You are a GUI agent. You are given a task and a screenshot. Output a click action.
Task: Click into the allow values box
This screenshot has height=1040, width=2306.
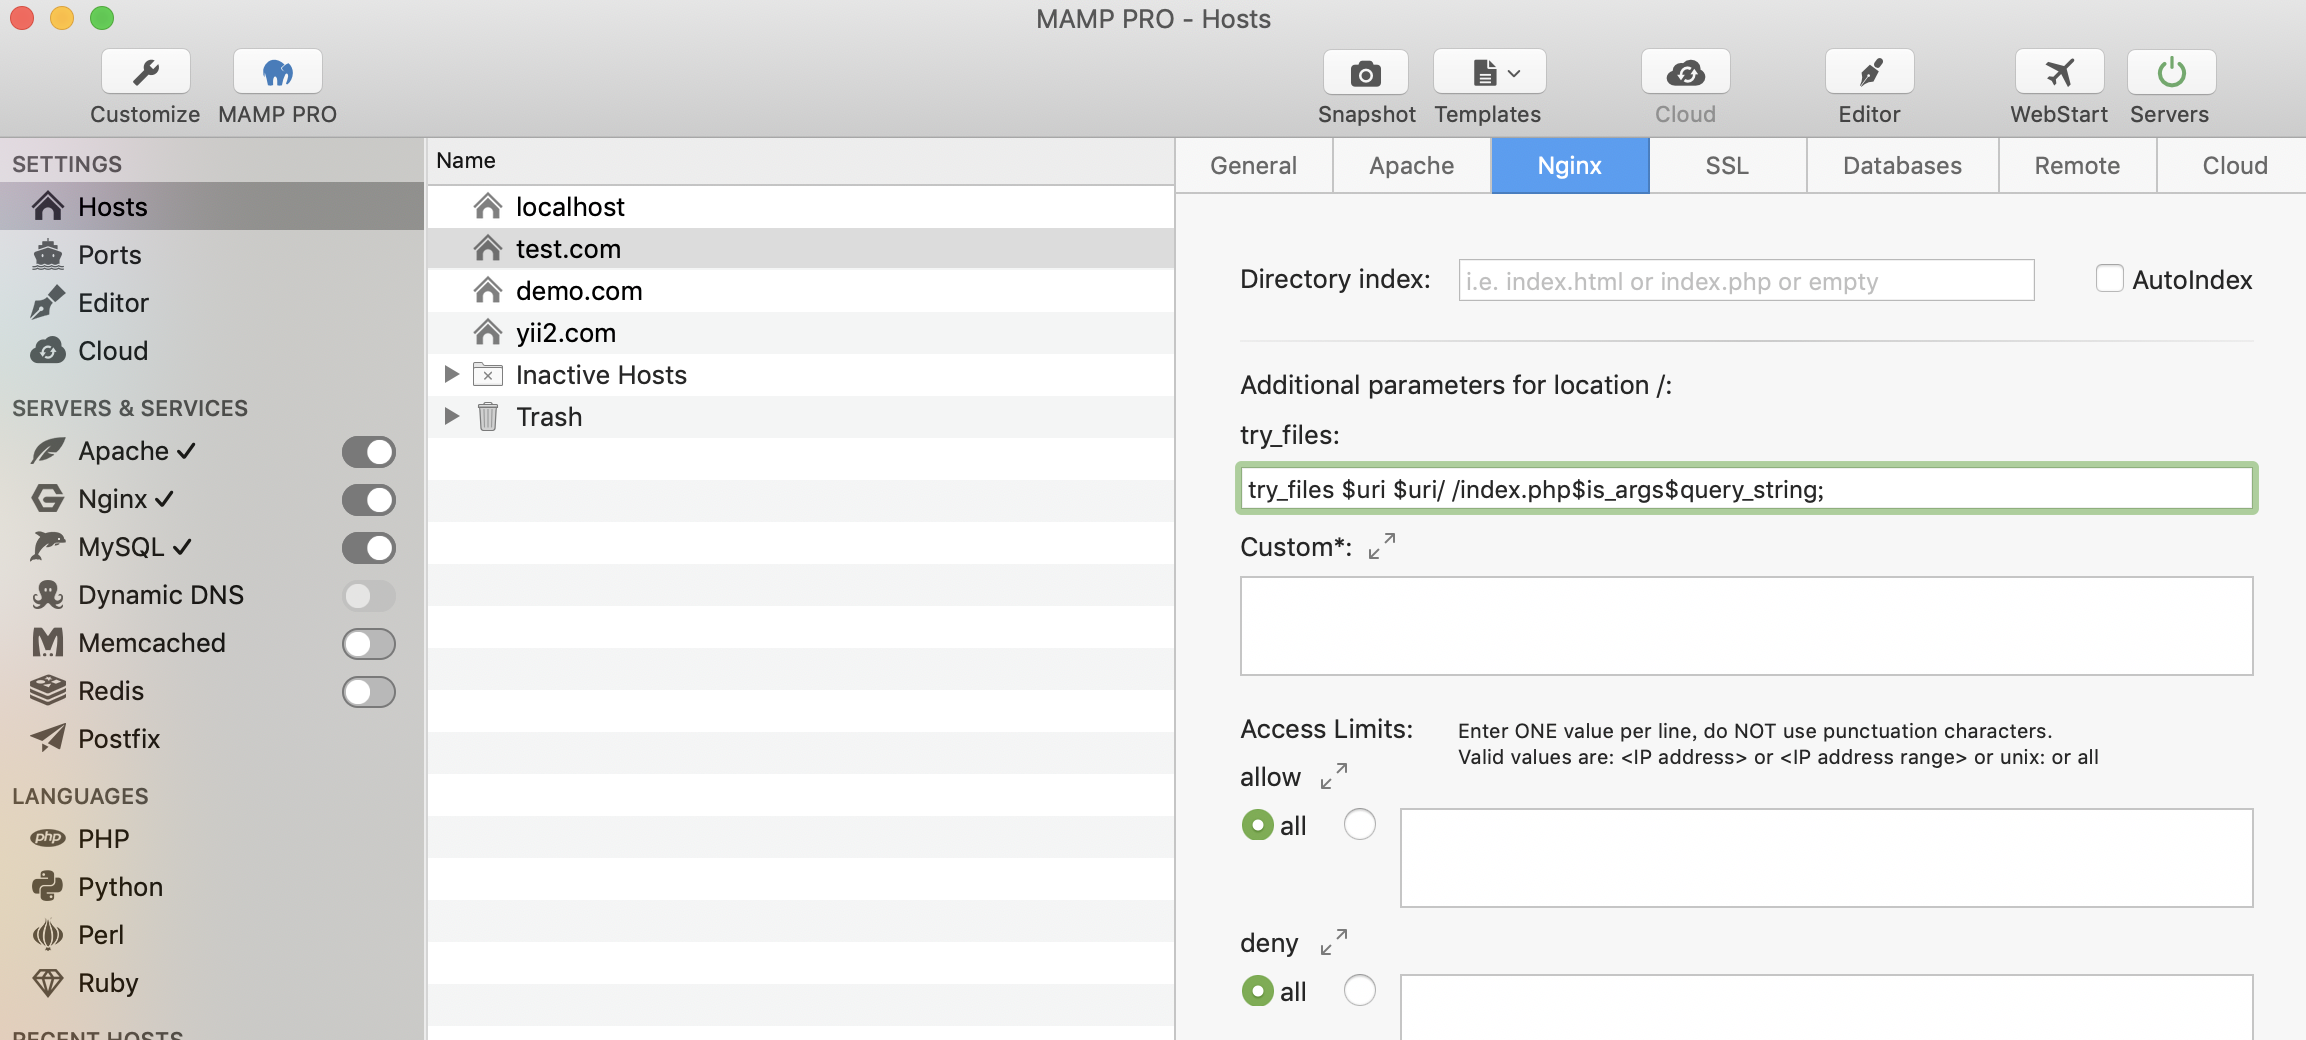point(1826,858)
